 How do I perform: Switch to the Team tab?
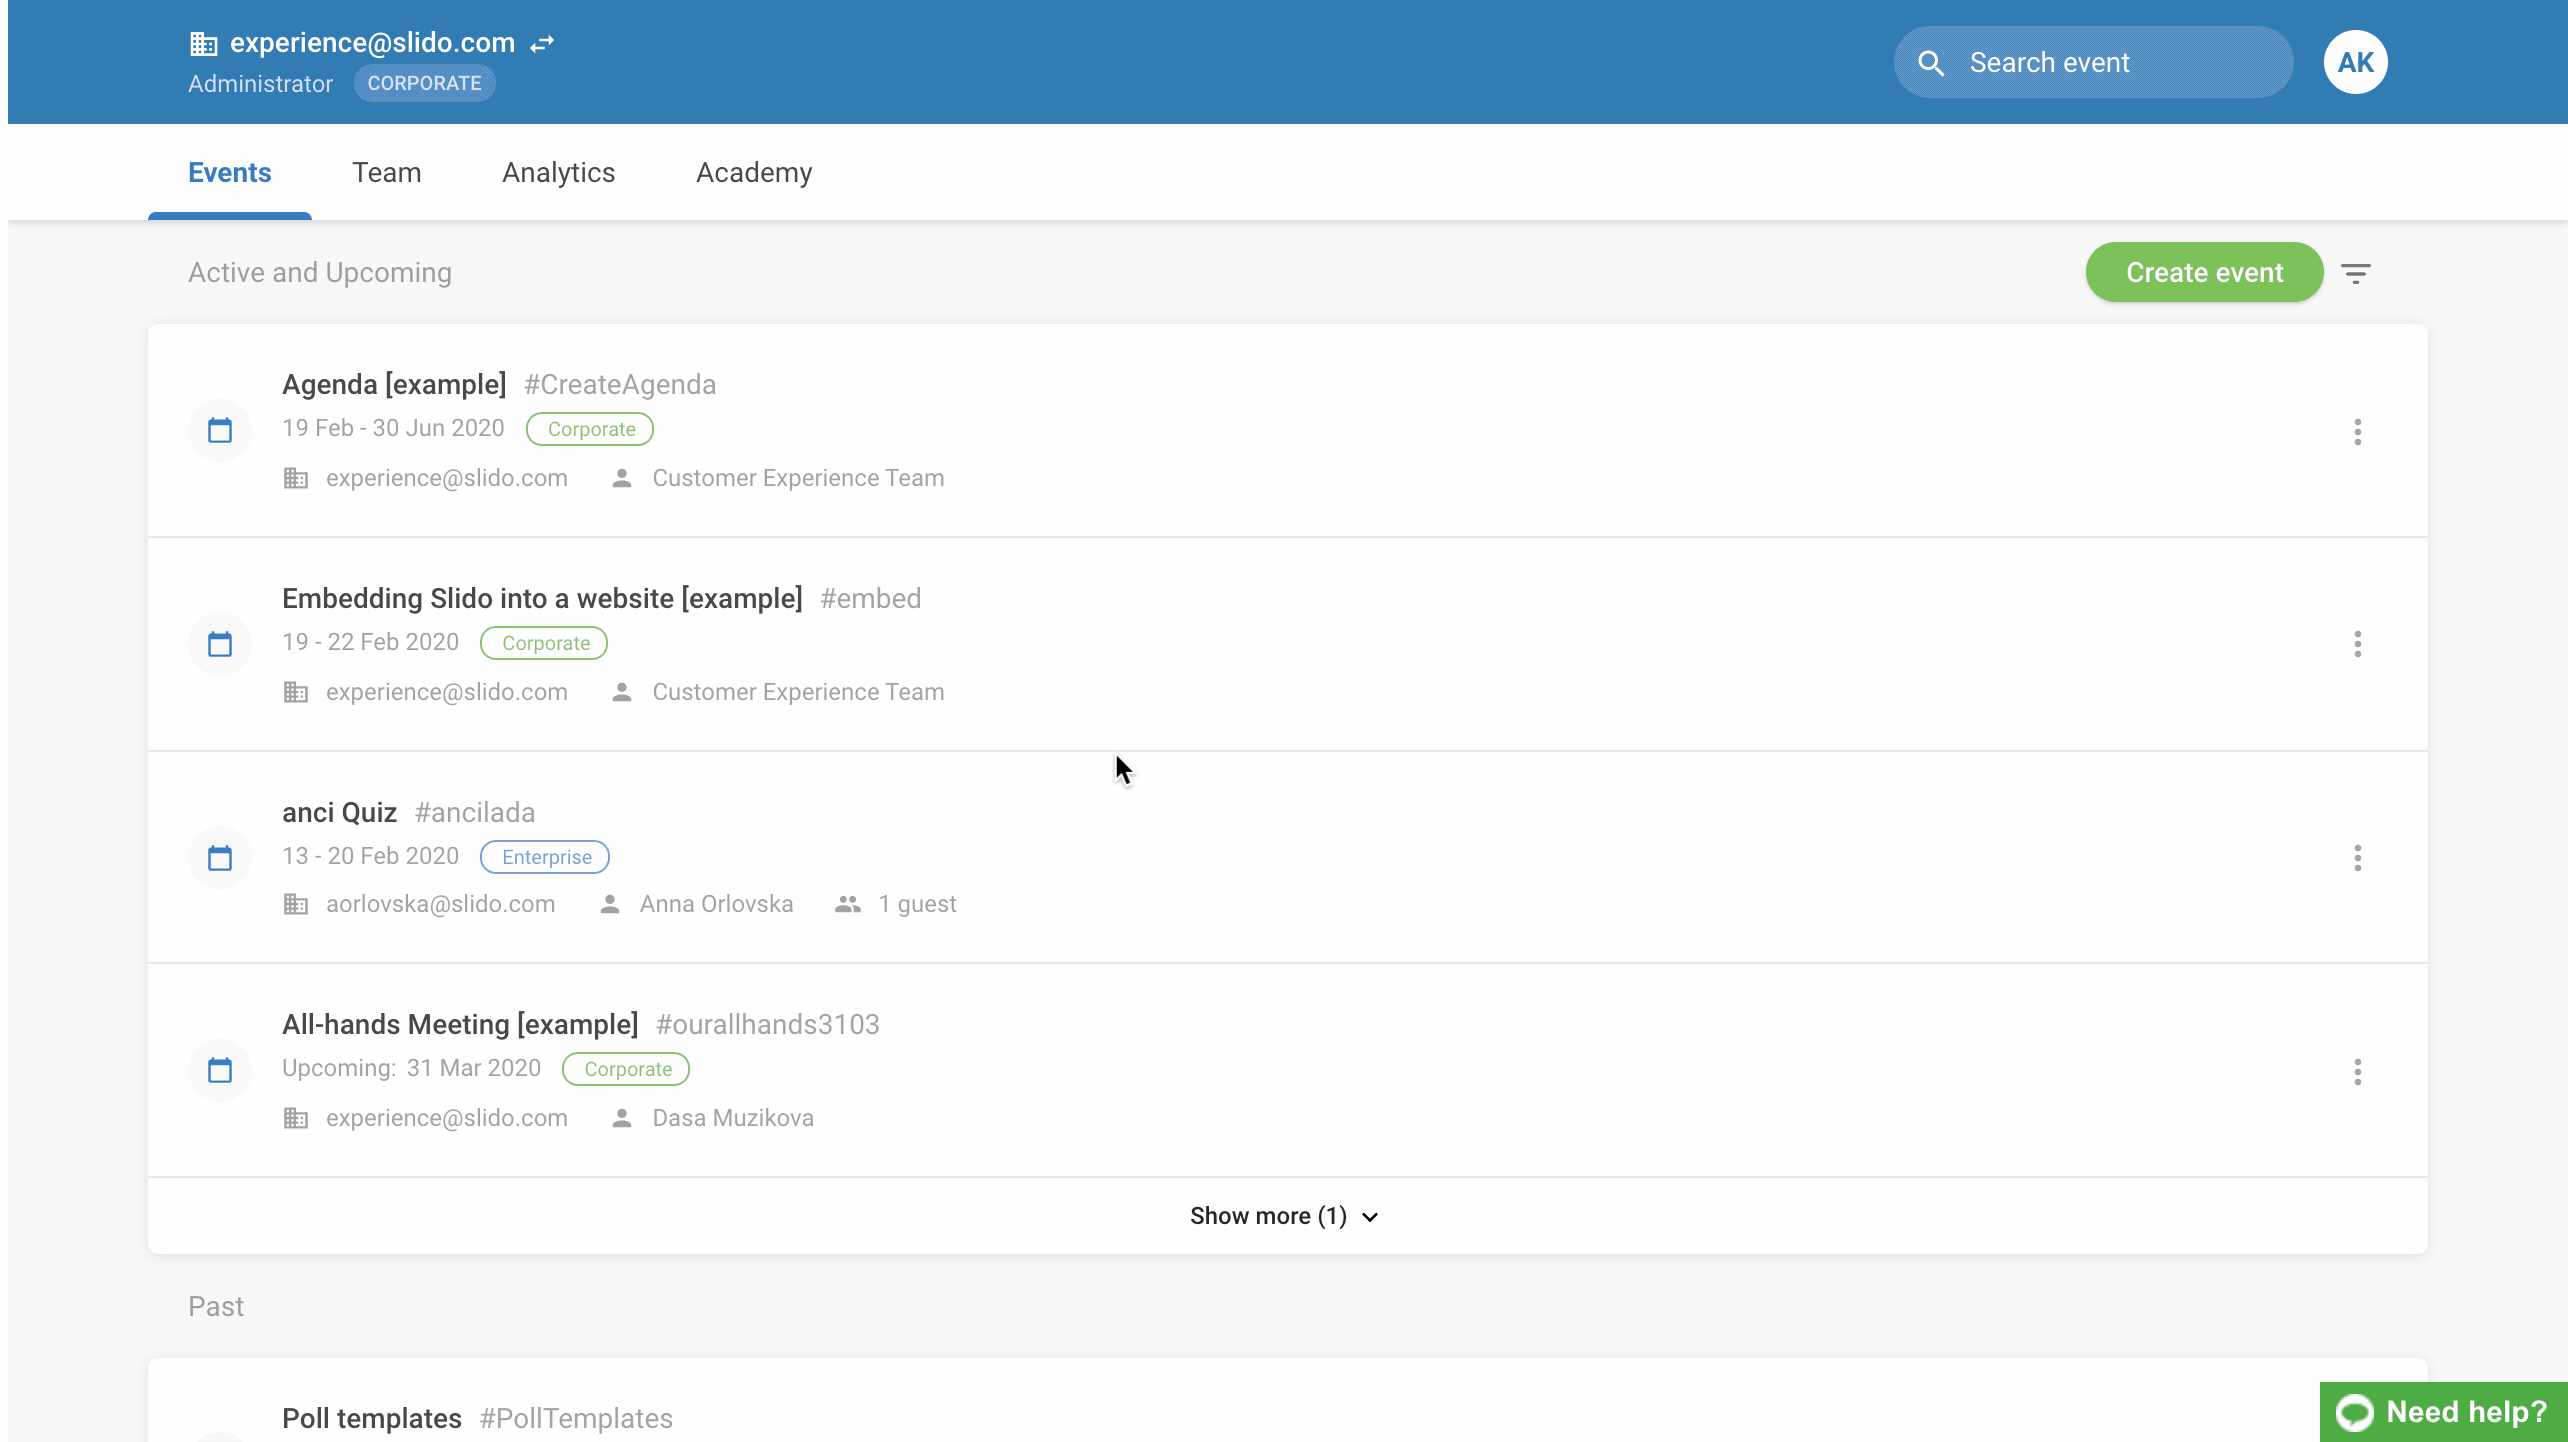[x=386, y=173]
